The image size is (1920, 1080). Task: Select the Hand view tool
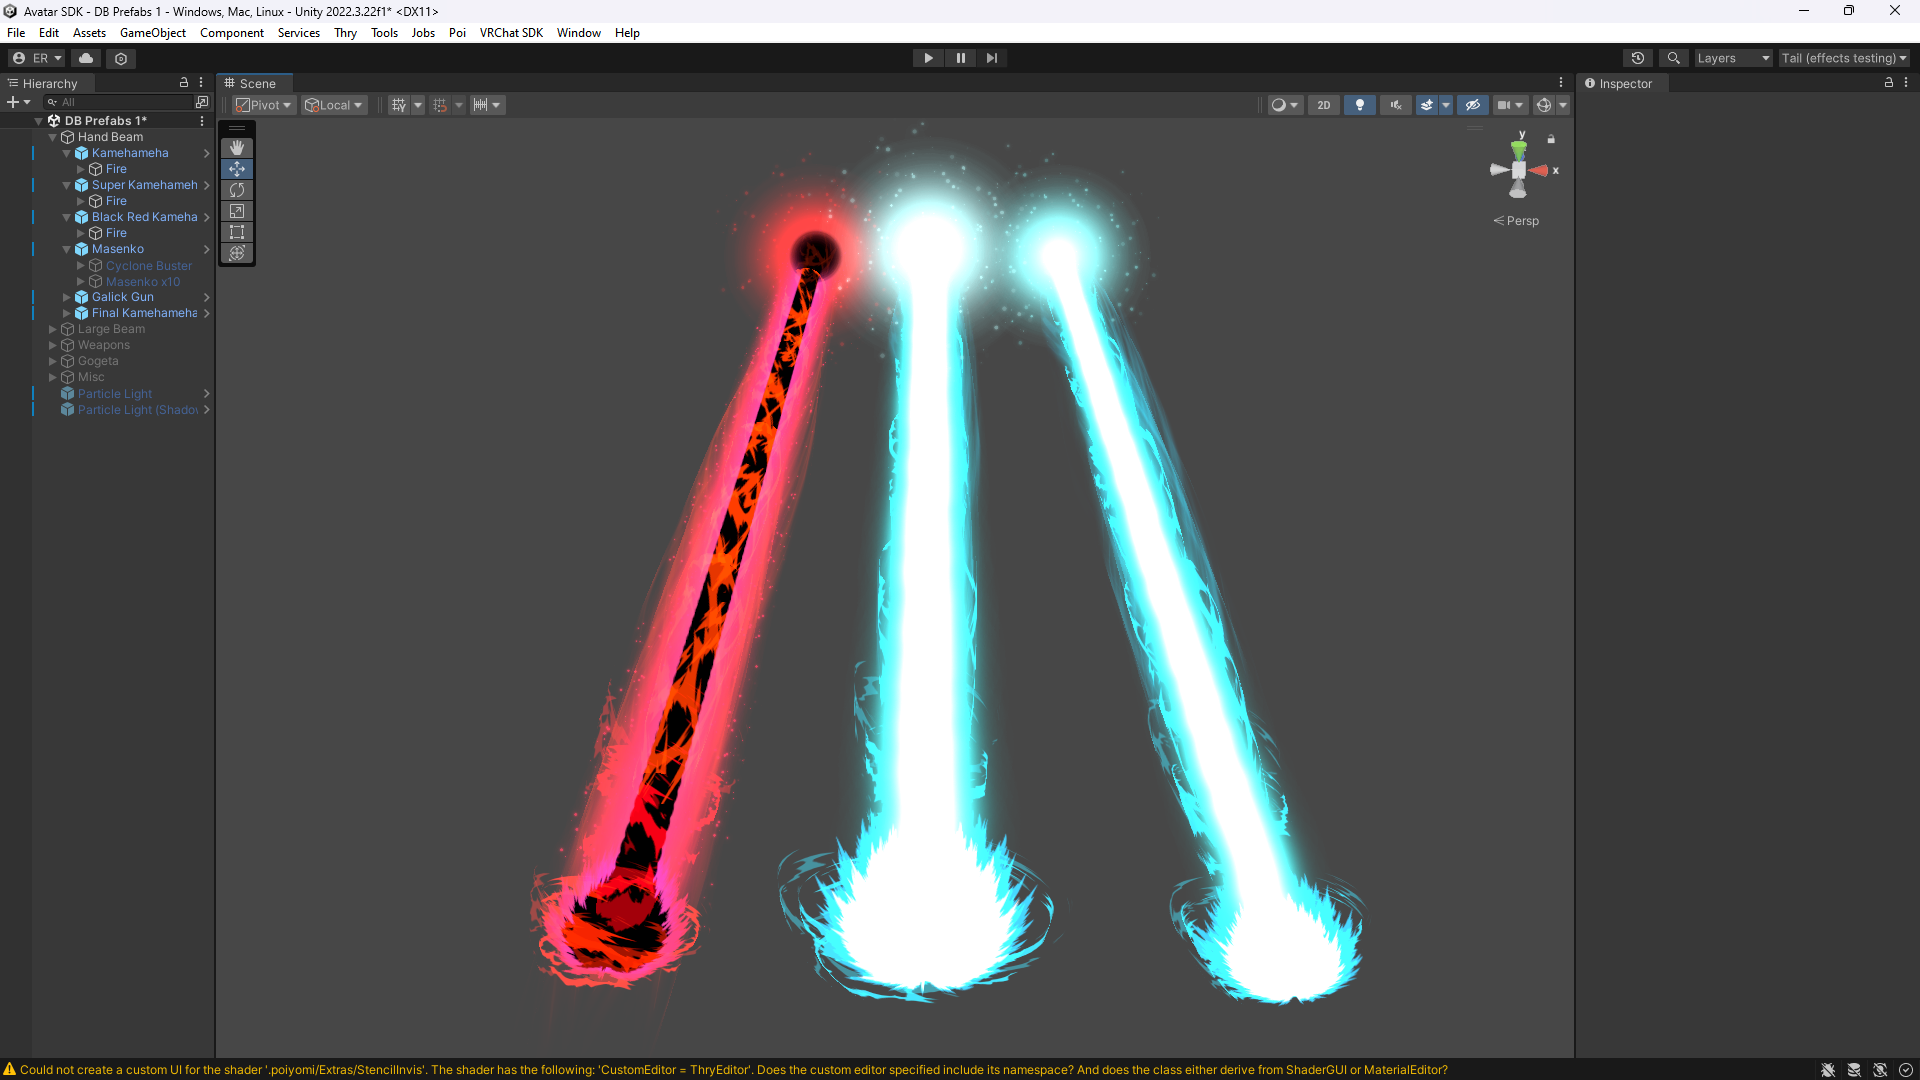point(237,148)
